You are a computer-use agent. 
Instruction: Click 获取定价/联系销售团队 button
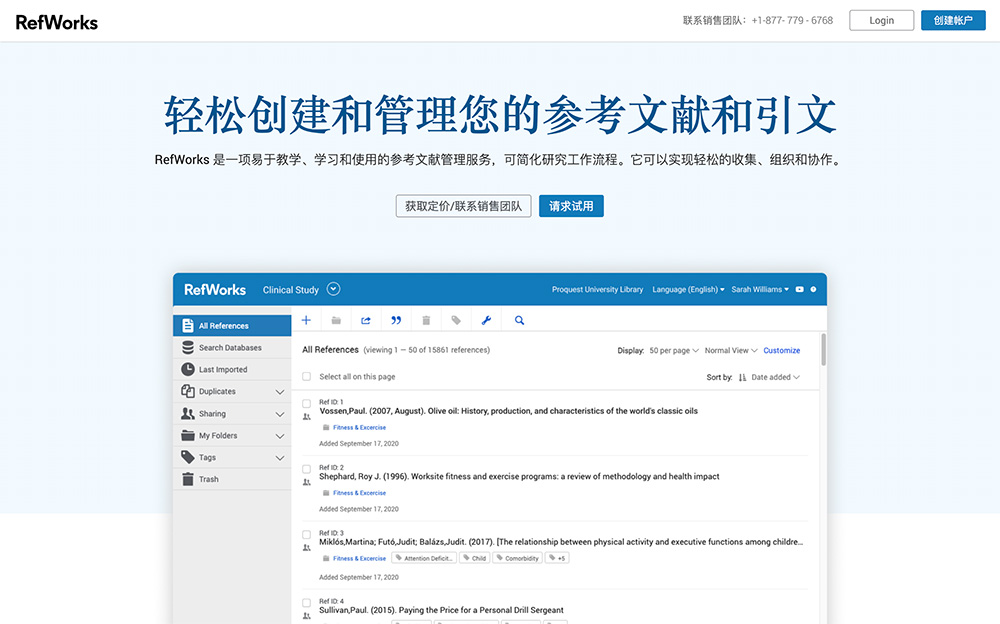point(464,206)
